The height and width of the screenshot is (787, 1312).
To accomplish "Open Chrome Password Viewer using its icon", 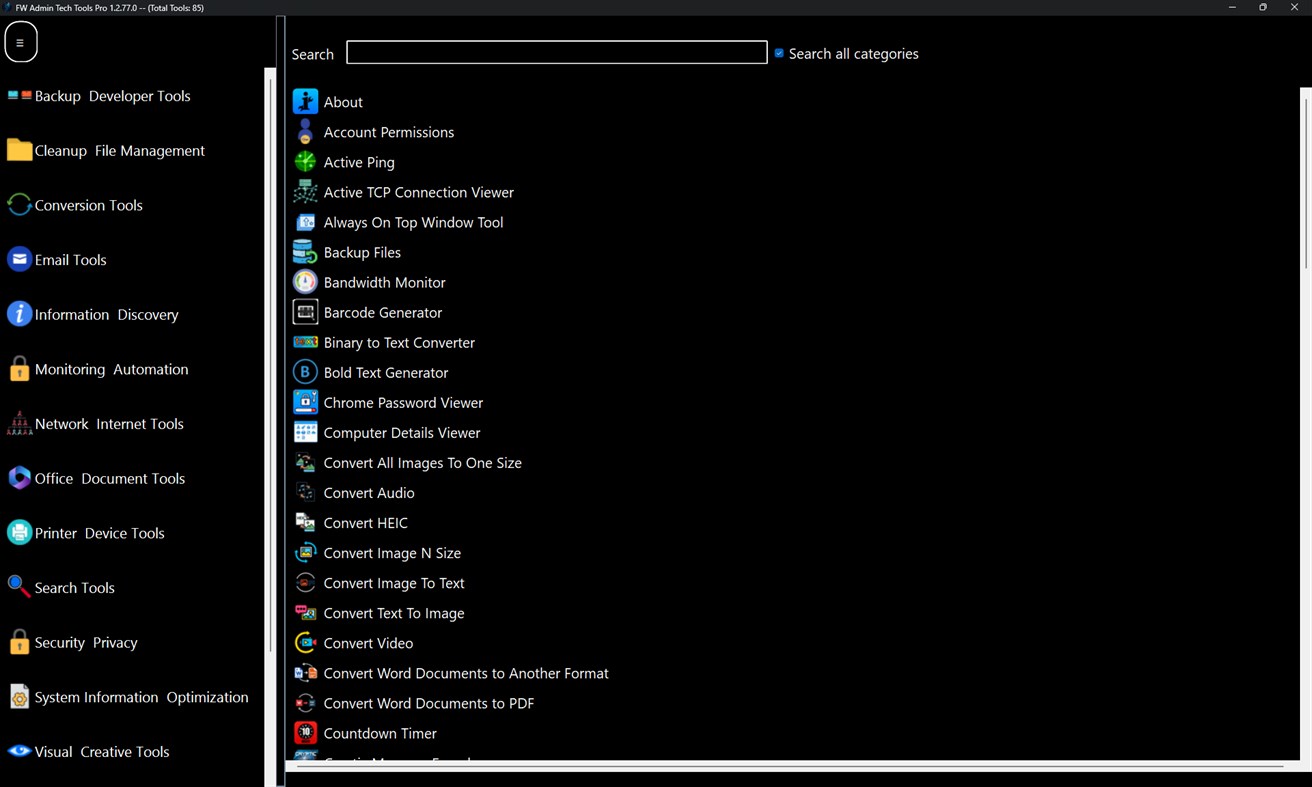I will [x=305, y=402].
